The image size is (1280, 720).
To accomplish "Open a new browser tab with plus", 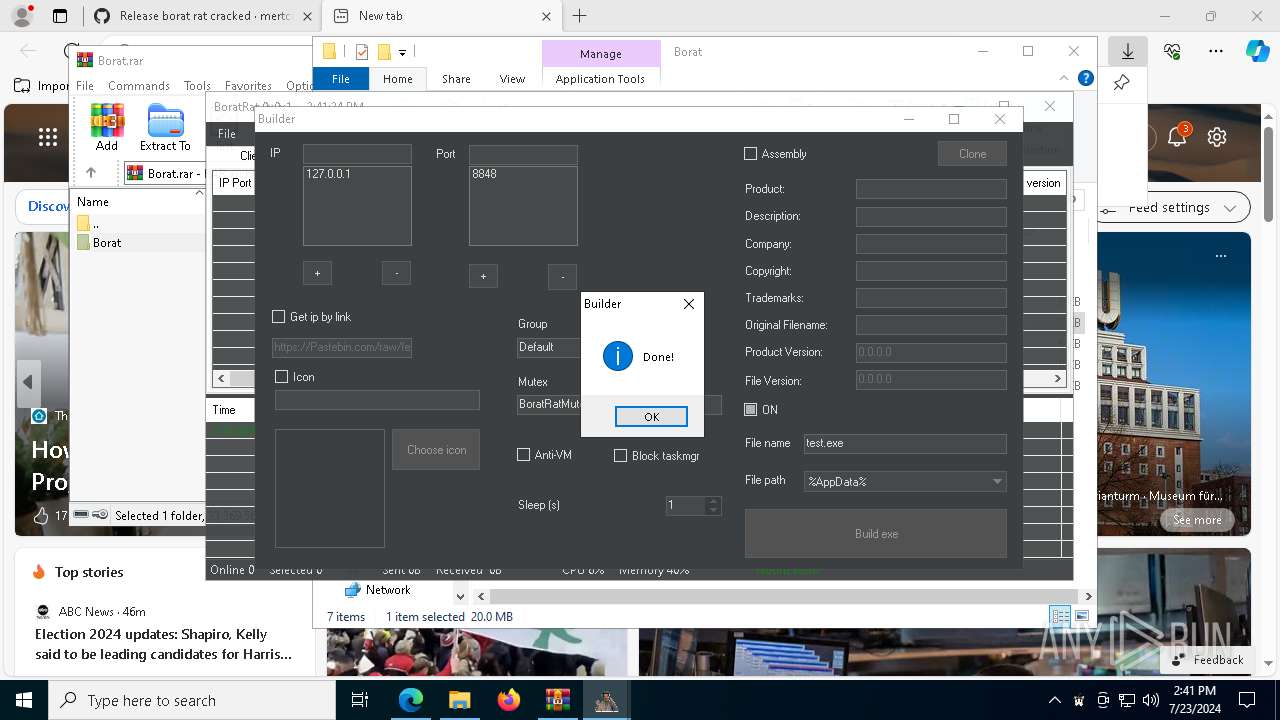I will [x=579, y=16].
